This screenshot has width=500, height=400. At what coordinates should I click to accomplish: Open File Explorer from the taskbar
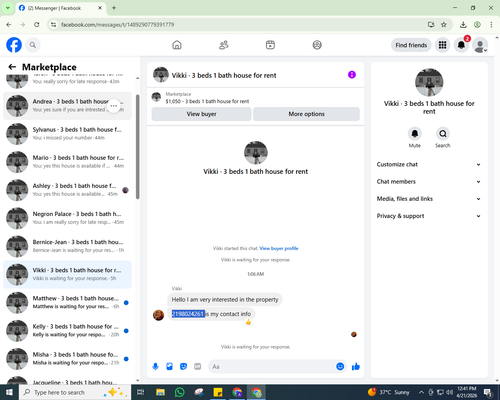[160, 392]
